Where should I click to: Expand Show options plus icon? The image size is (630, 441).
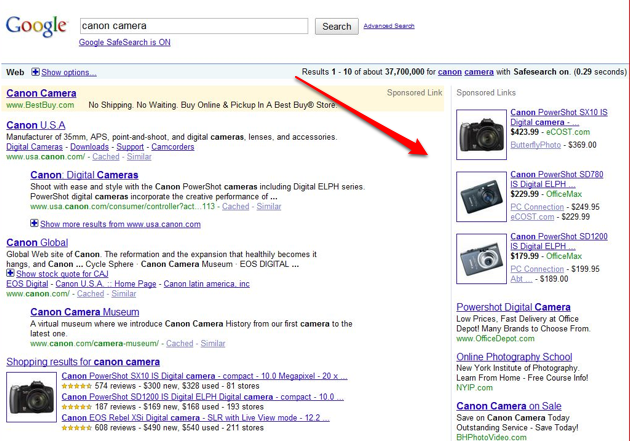pyautogui.click(x=35, y=72)
